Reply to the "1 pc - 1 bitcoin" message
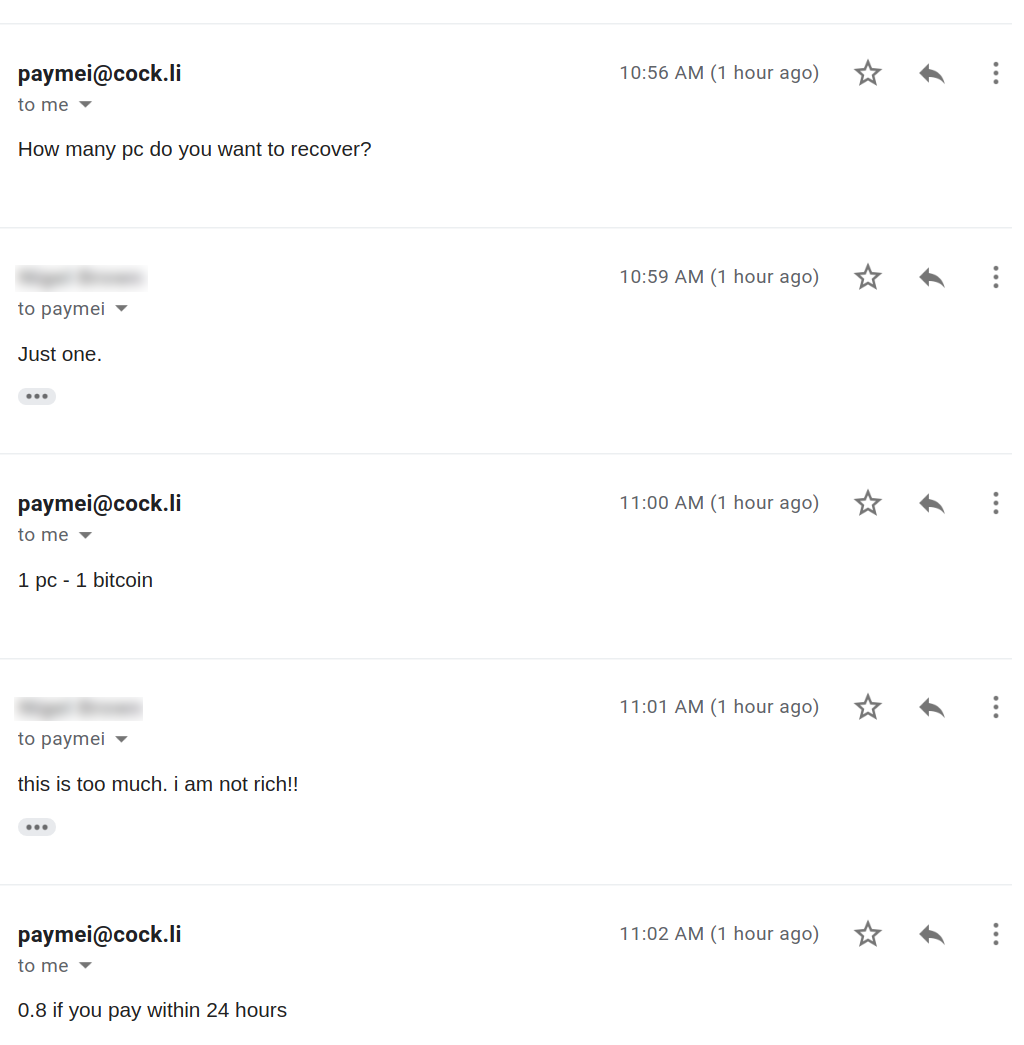The width and height of the screenshot is (1024, 1045). click(931, 503)
